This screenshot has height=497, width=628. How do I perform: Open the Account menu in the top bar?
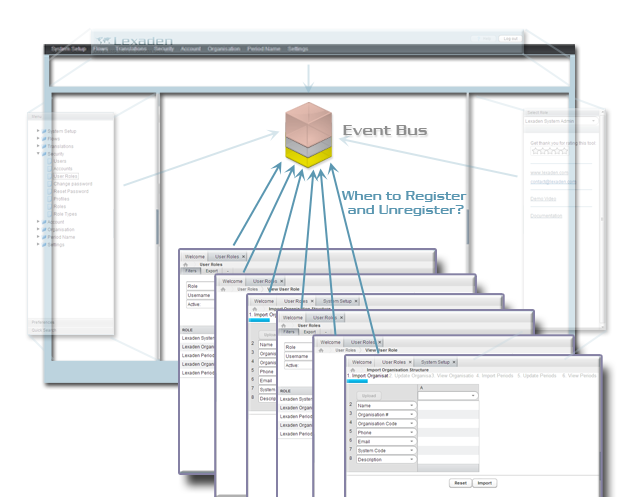[x=191, y=49]
